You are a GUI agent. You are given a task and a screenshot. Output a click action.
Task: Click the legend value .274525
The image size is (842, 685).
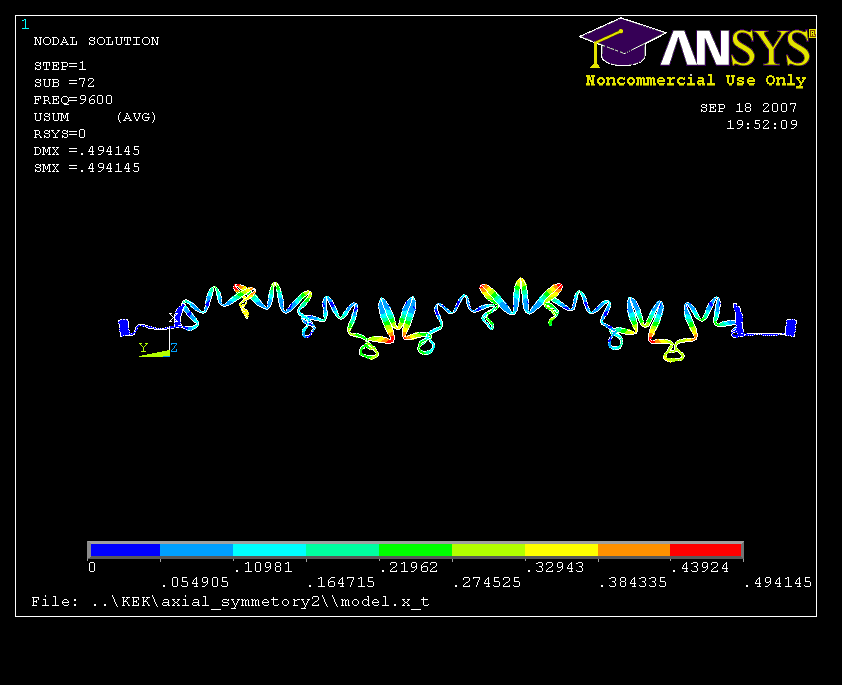pyautogui.click(x=487, y=582)
